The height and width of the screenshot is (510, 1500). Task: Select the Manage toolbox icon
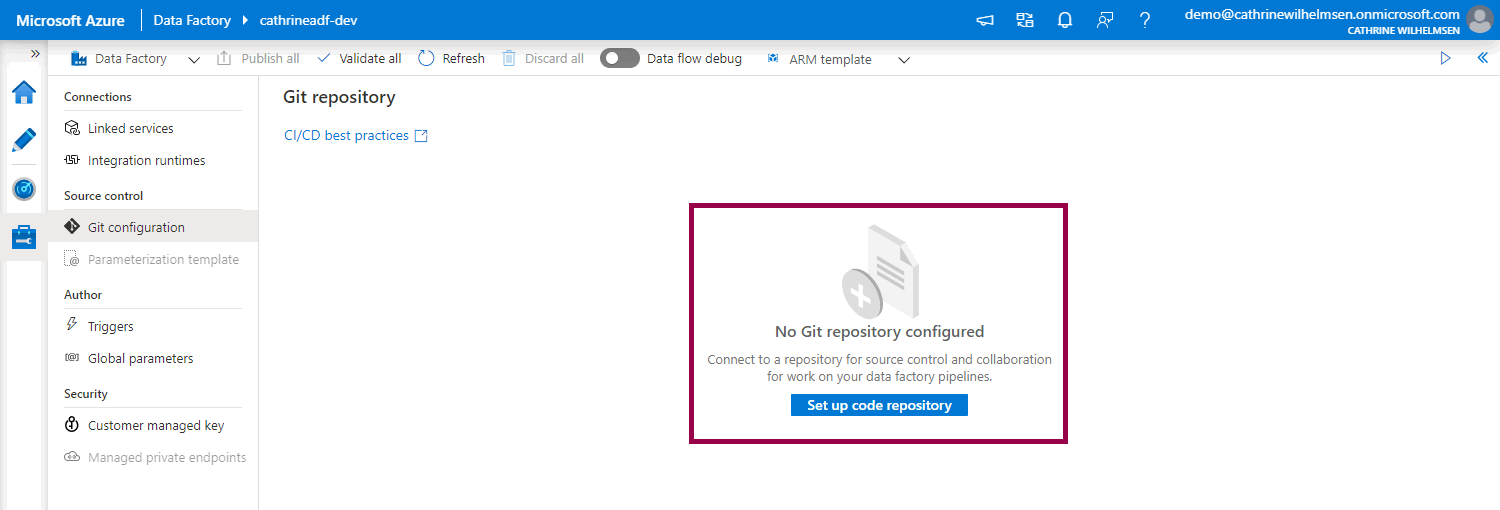pos(24,237)
